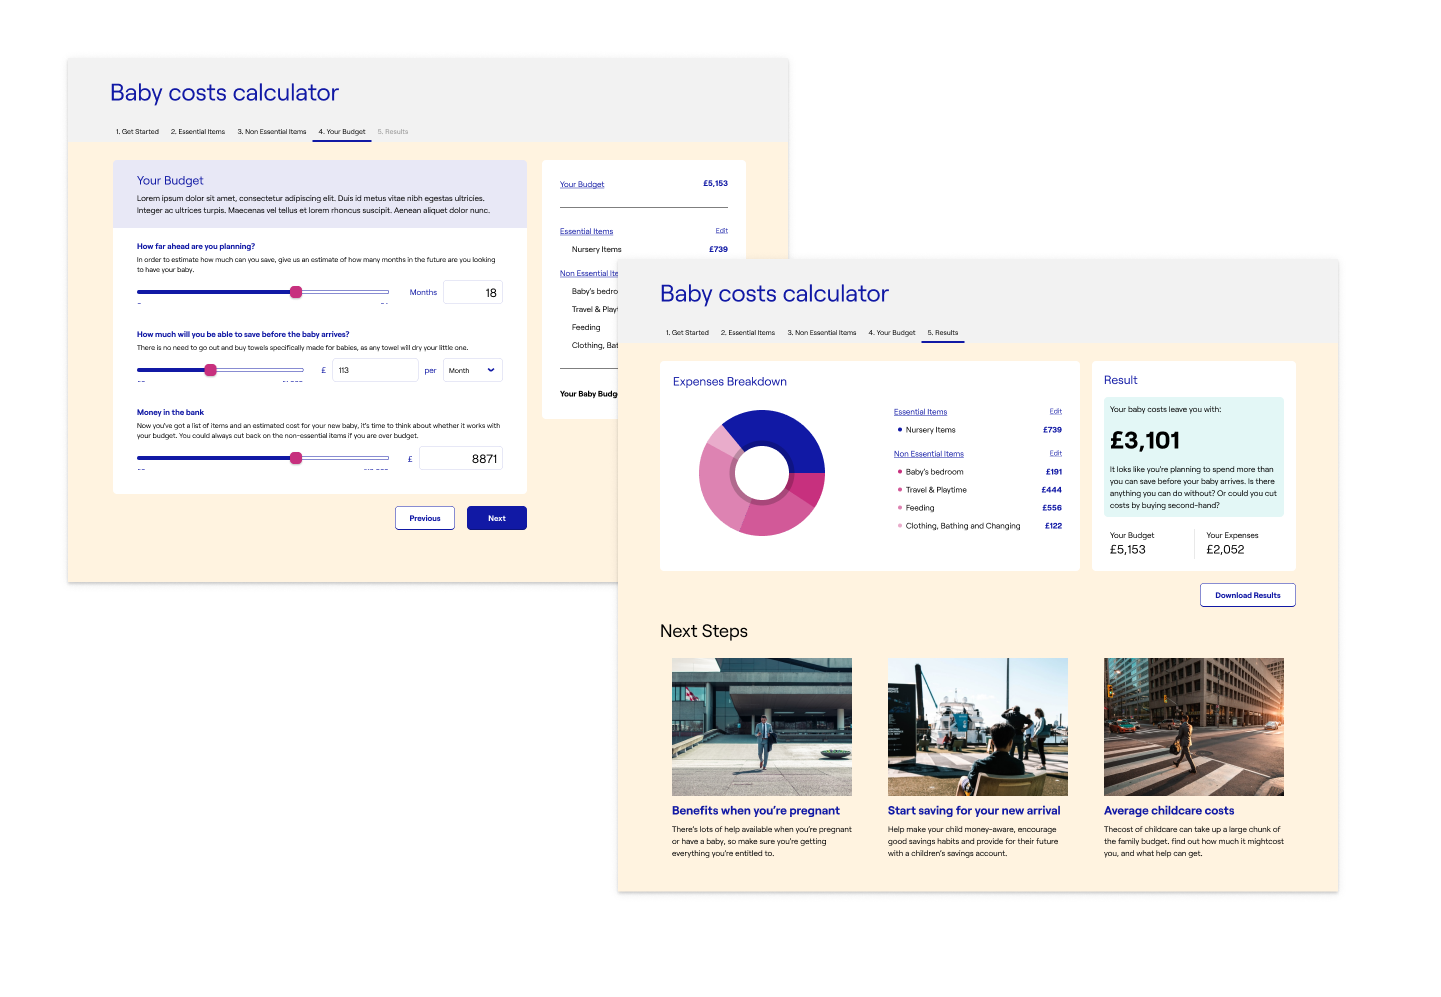
Task: Click Edit beside Non Essential Items in Expenses Breakdown
Action: pyautogui.click(x=1056, y=454)
